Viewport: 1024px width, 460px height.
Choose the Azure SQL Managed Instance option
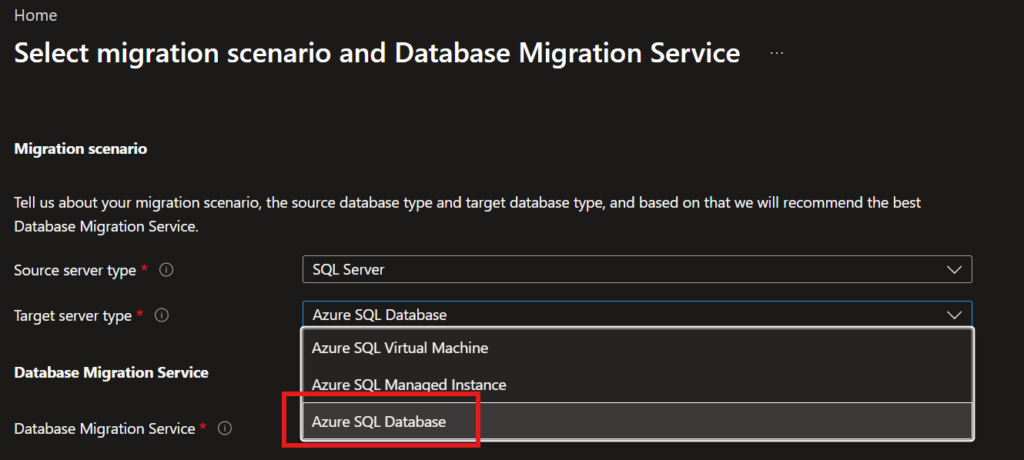click(x=408, y=385)
